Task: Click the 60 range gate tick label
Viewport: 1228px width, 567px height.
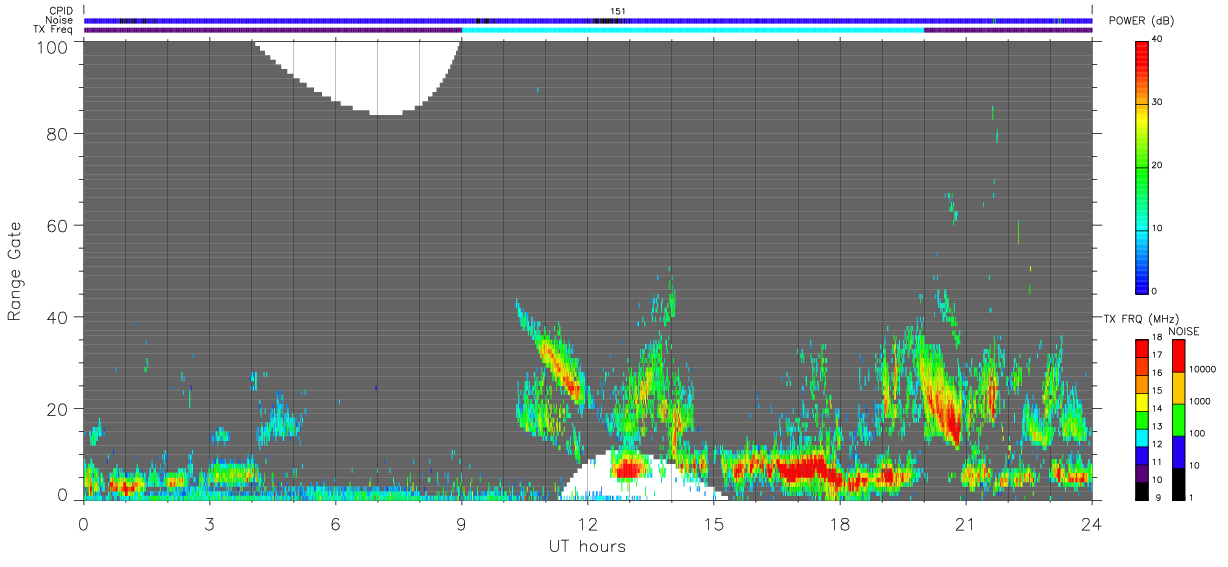Action: [56, 225]
